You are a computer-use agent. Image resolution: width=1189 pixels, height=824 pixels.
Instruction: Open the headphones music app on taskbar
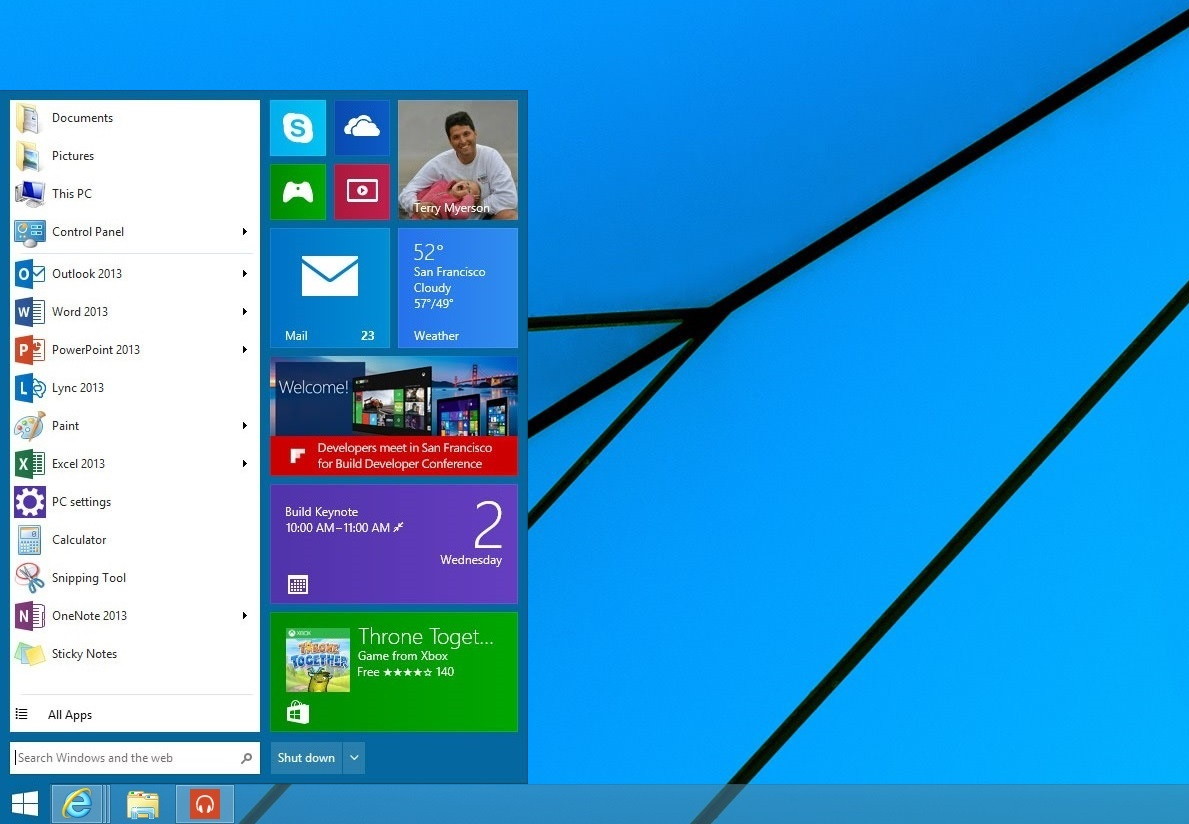pos(205,804)
